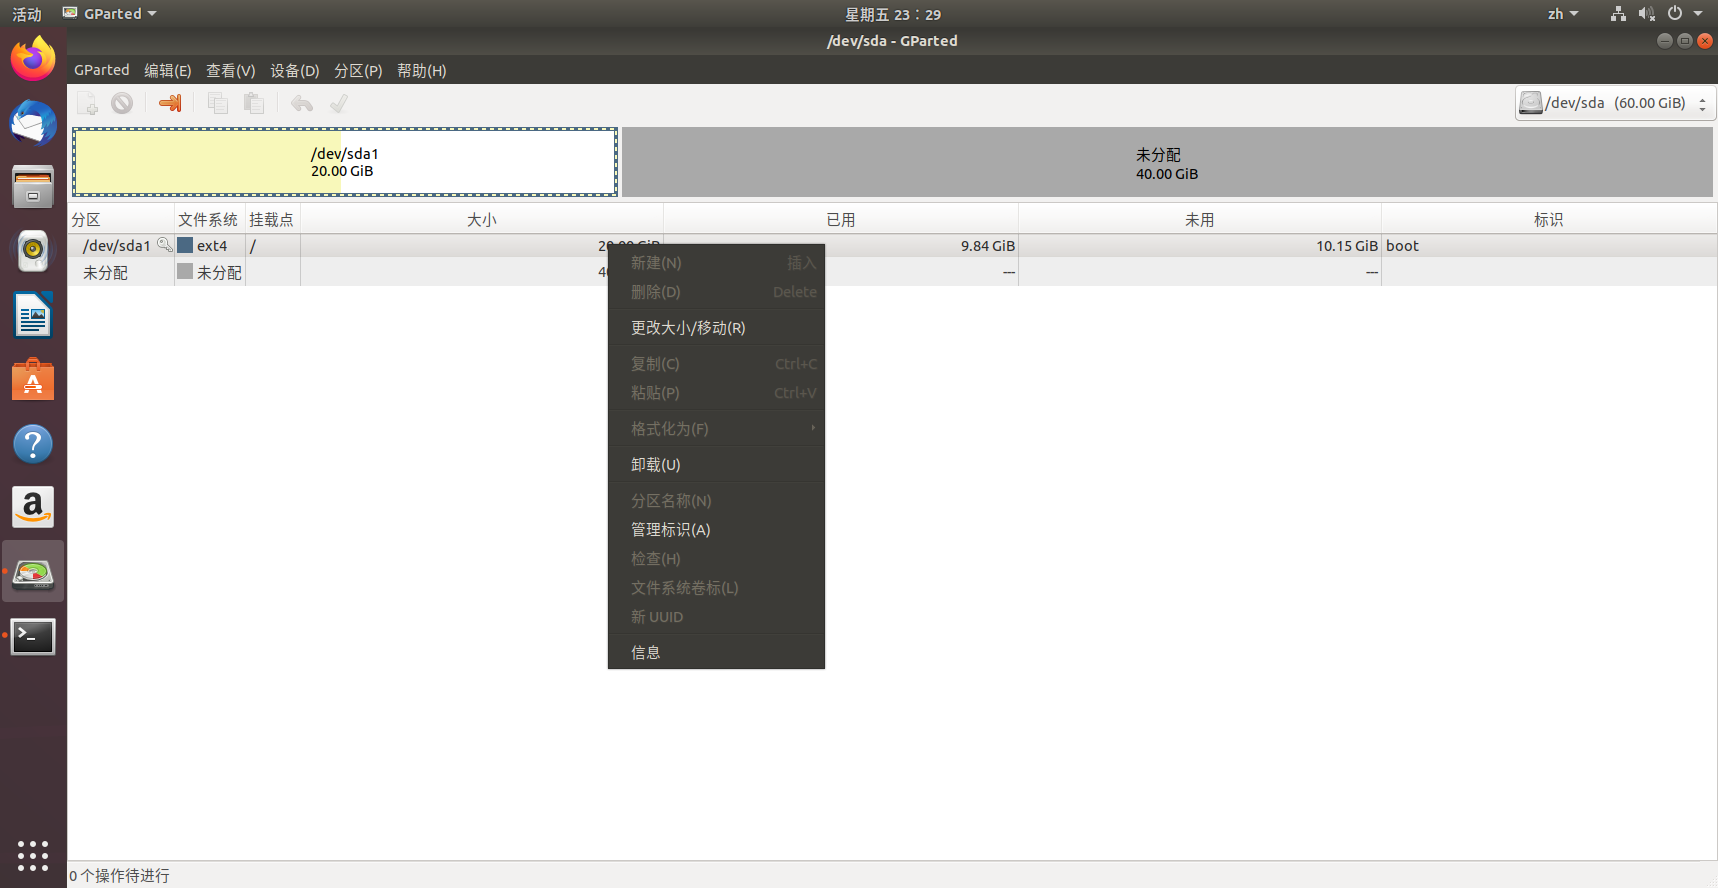
Task: Open the 查看(V) menu
Action: click(231, 70)
